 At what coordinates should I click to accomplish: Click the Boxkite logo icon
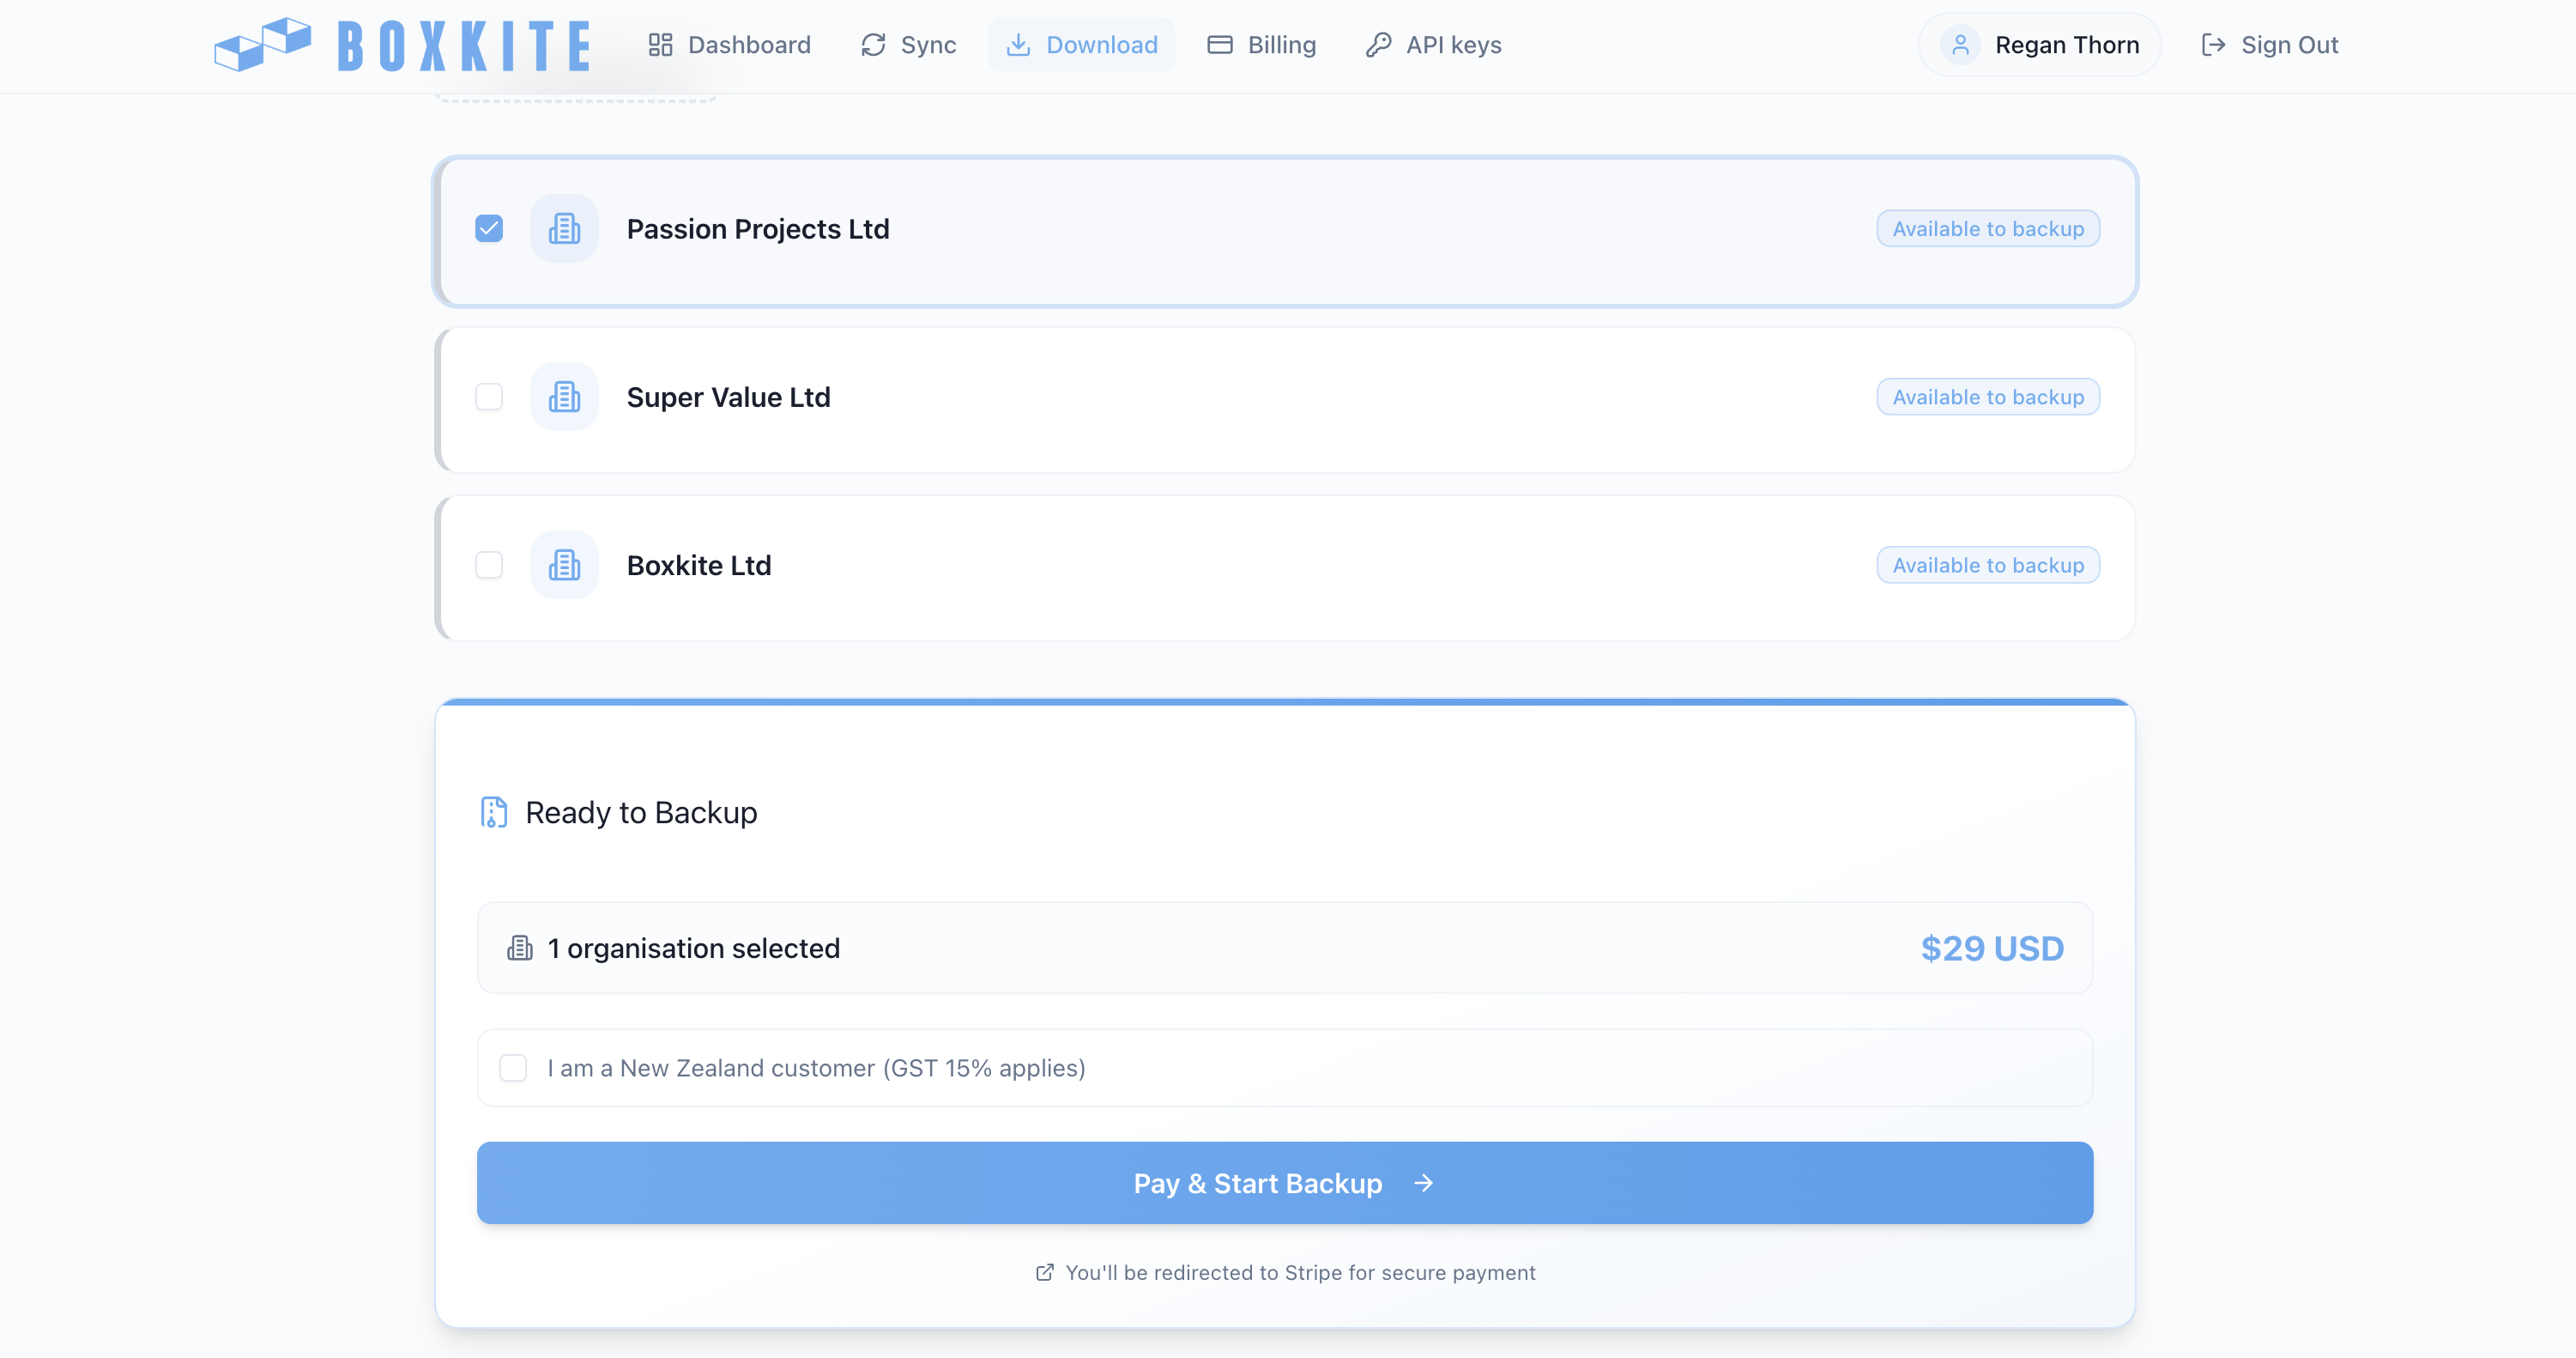(263, 45)
